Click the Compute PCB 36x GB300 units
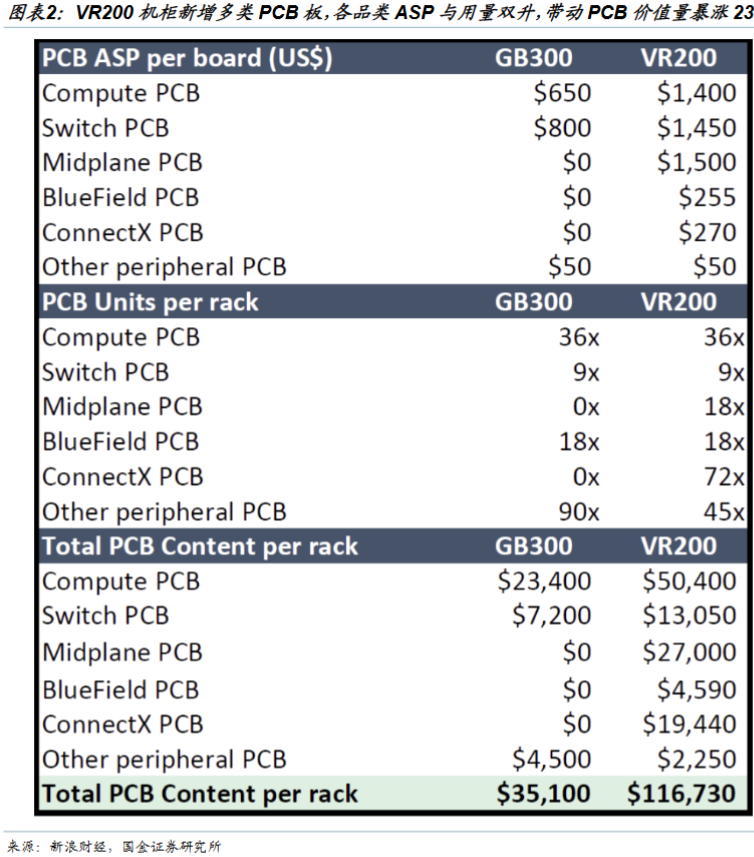 tap(579, 337)
